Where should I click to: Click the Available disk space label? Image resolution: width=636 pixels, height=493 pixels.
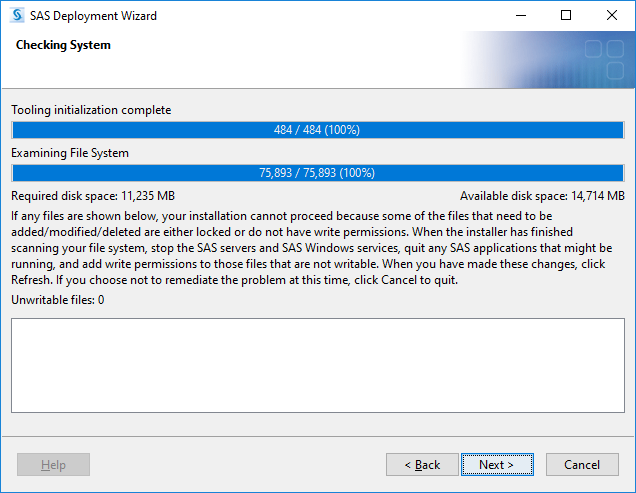coord(542,196)
